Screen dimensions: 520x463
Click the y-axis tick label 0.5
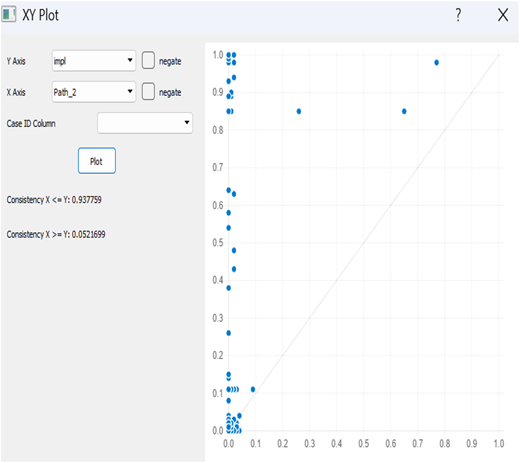click(x=218, y=243)
